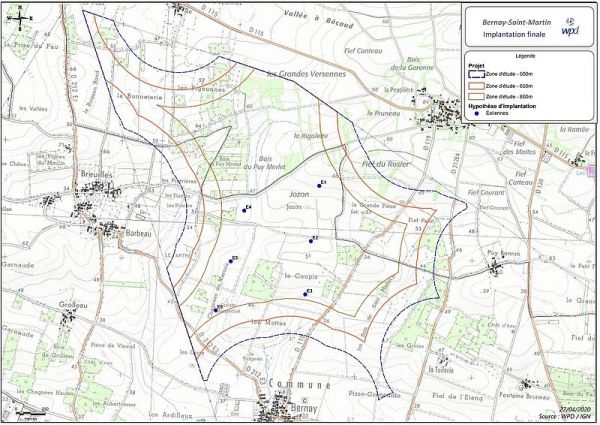Viewport: 600px width, 425px height.
Task: Click the Légende heading
Action: [x=526, y=56]
